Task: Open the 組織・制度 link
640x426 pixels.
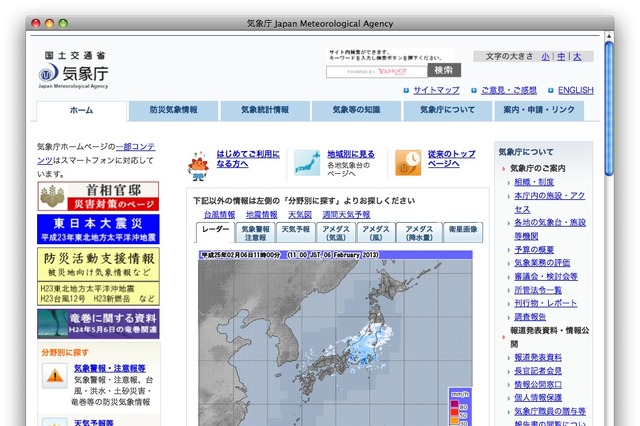Action: click(x=534, y=182)
